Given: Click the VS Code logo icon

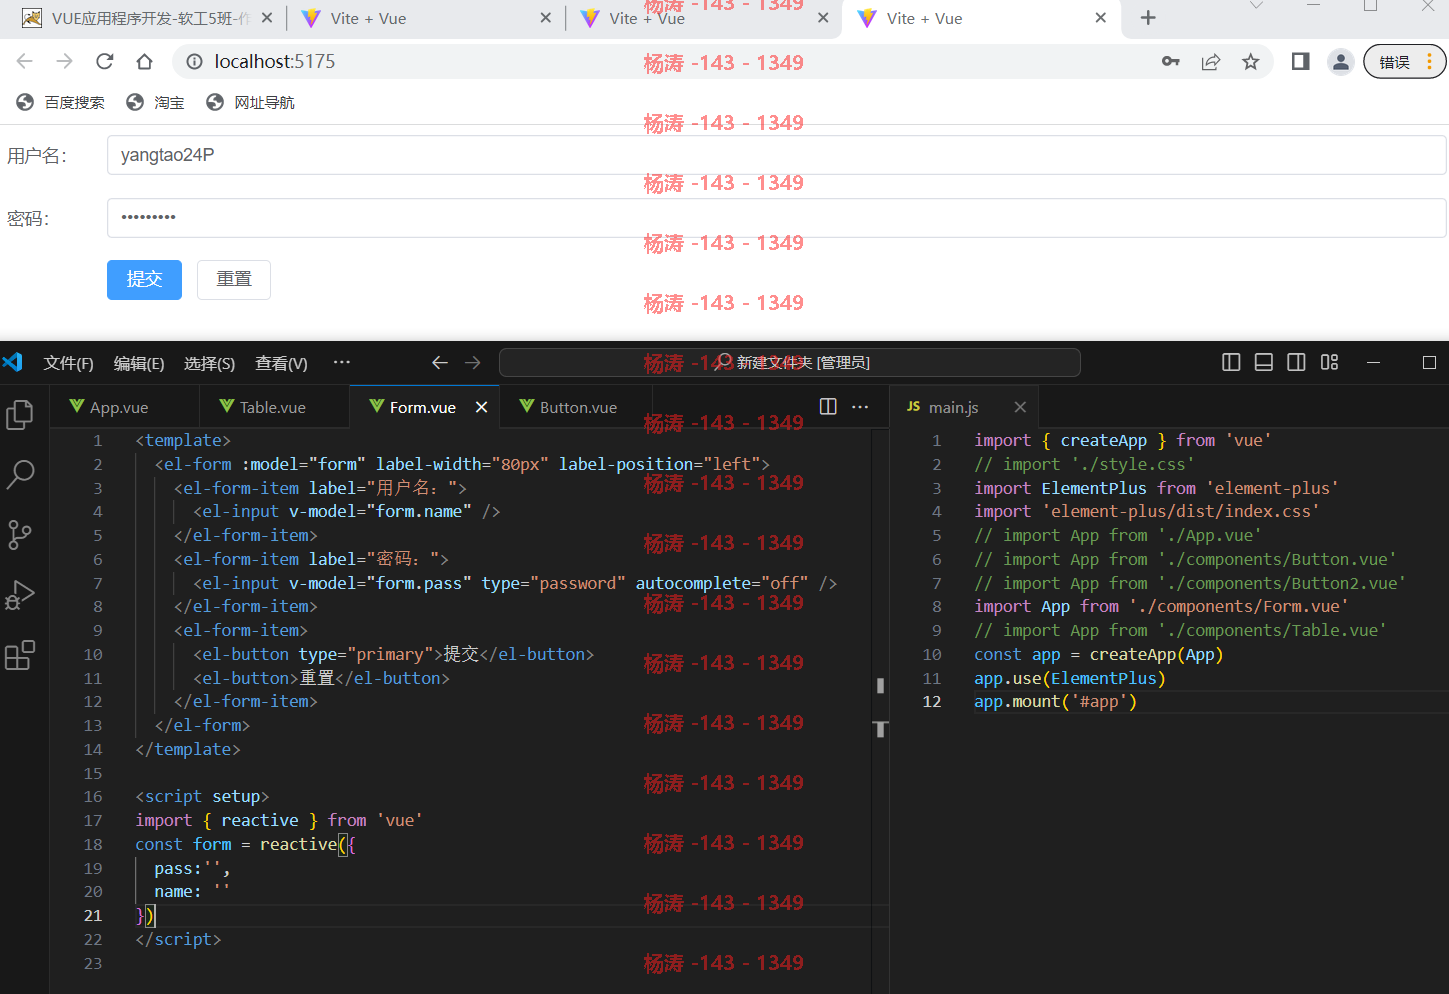Looking at the screenshot, I should pos(13,362).
